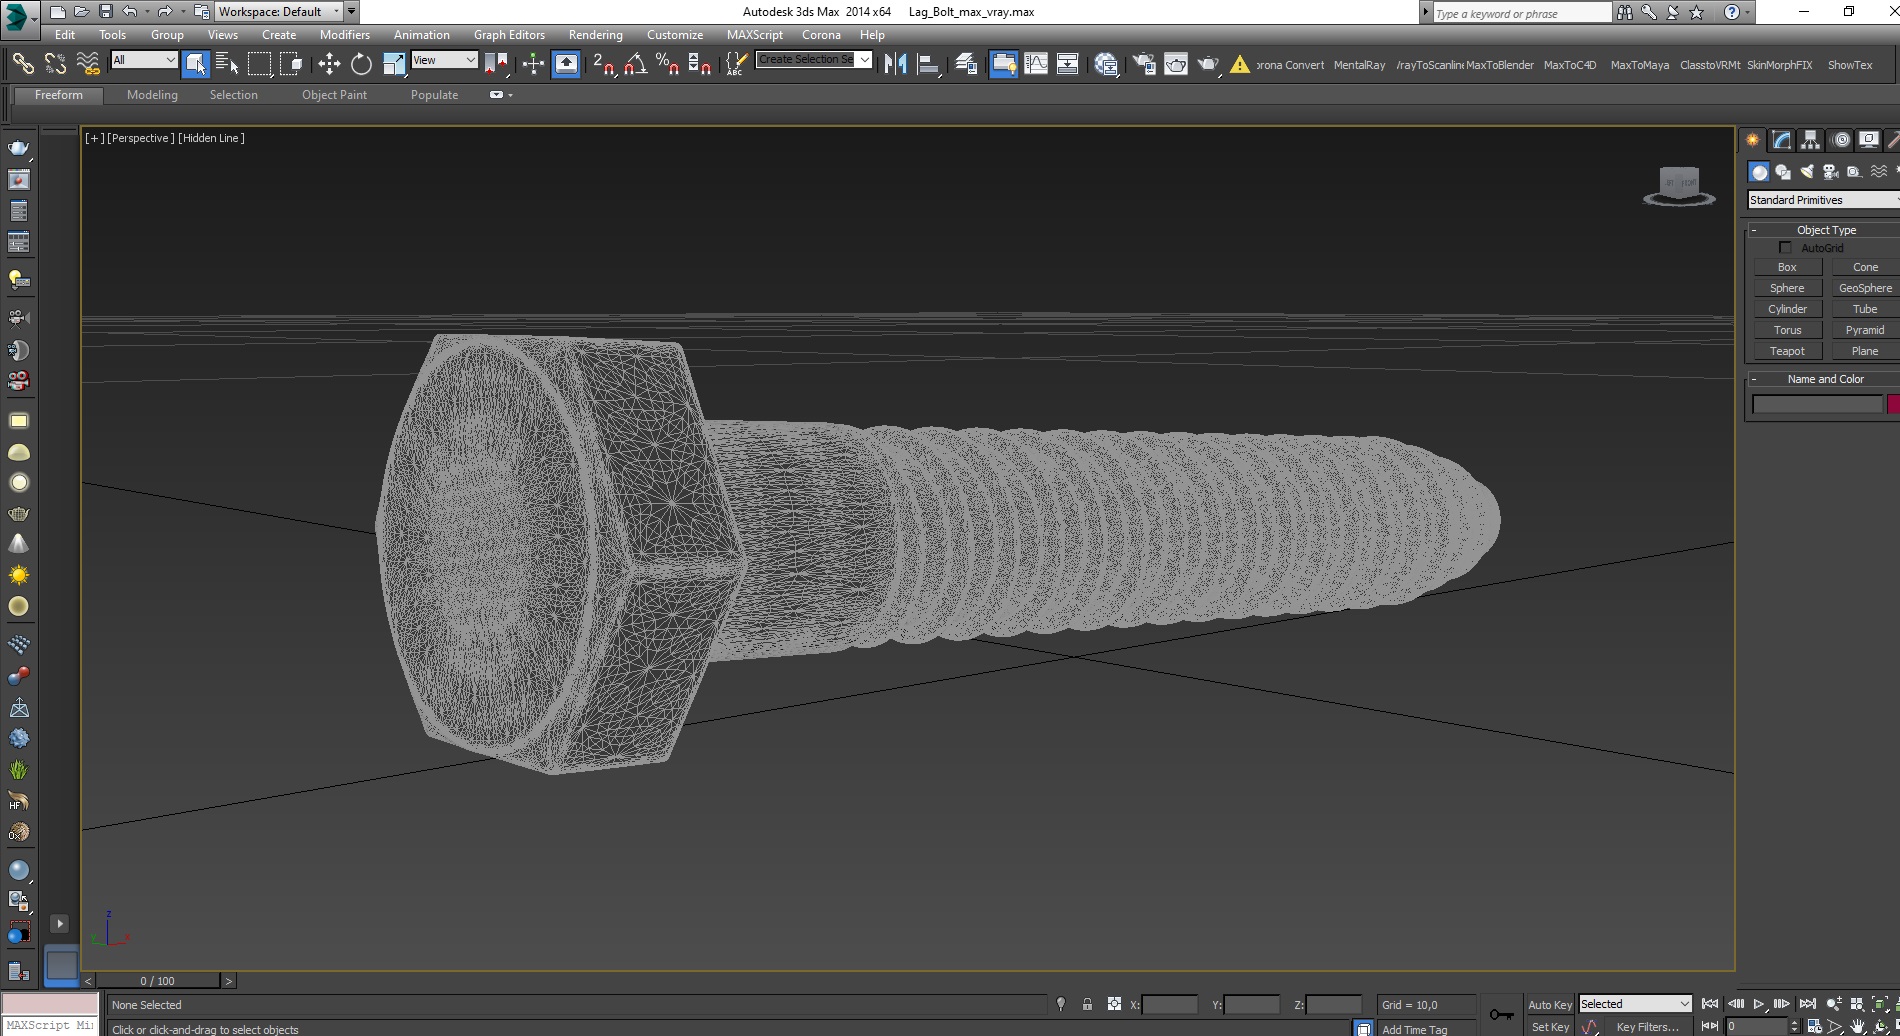Image resolution: width=1900 pixels, height=1036 pixels.
Task: Toggle Auto Key mode
Action: [1549, 1005]
